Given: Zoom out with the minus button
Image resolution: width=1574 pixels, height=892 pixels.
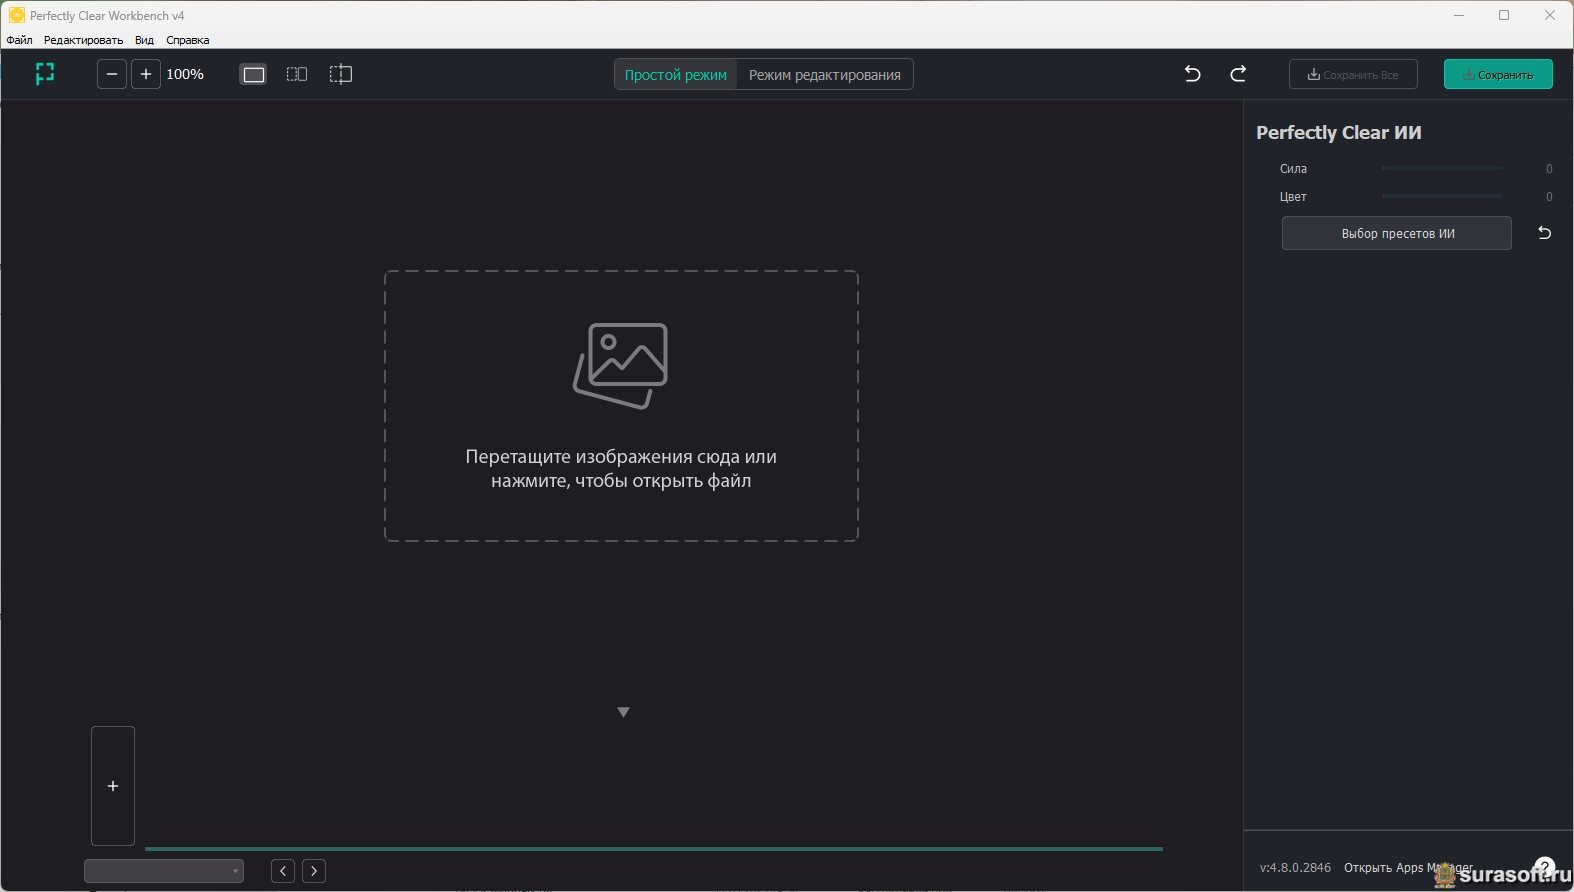Looking at the screenshot, I should (112, 74).
